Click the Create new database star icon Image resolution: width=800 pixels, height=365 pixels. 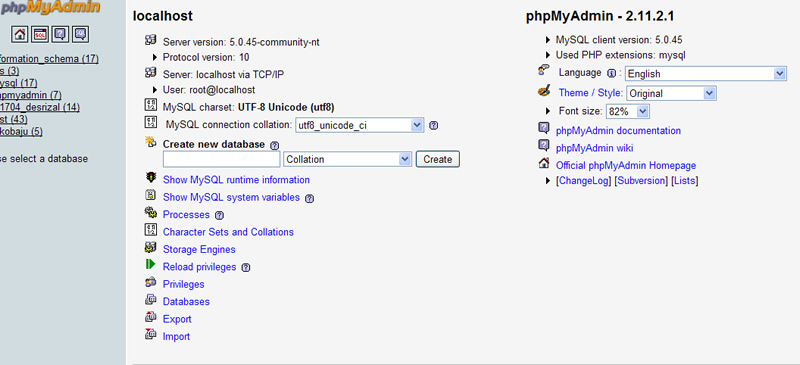click(x=151, y=142)
